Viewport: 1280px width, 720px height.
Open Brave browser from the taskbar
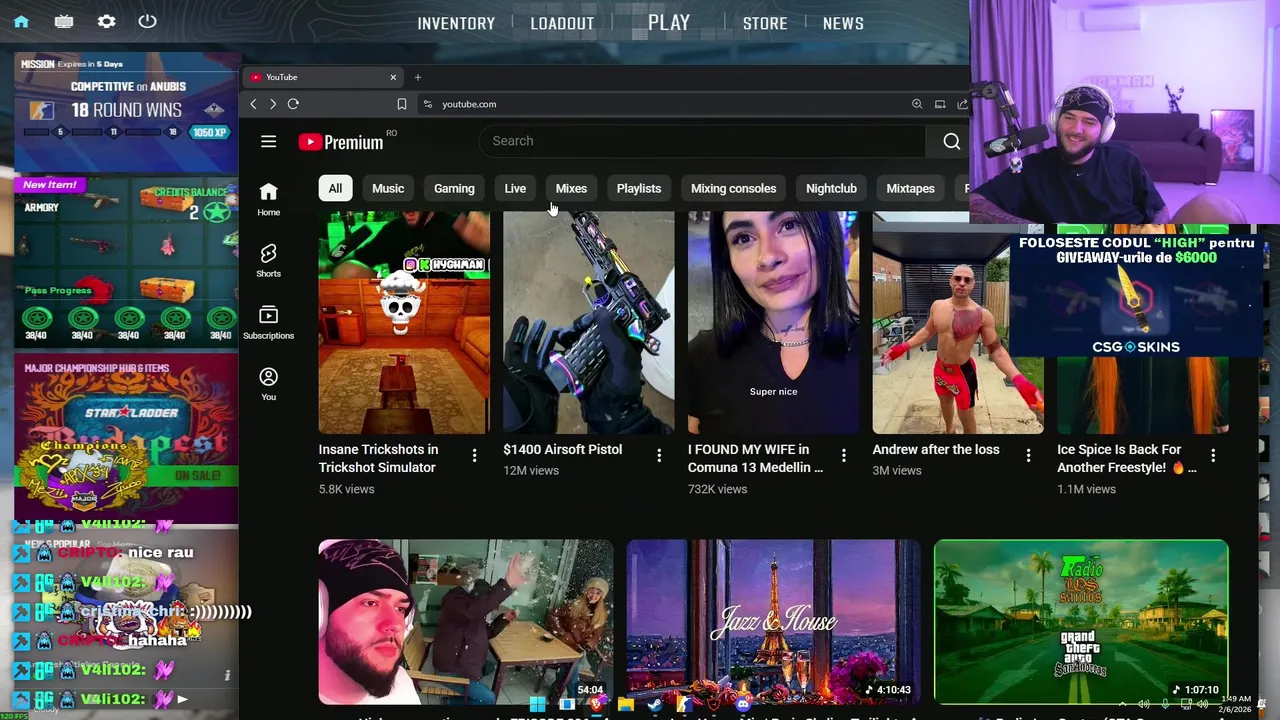pyautogui.click(x=596, y=703)
